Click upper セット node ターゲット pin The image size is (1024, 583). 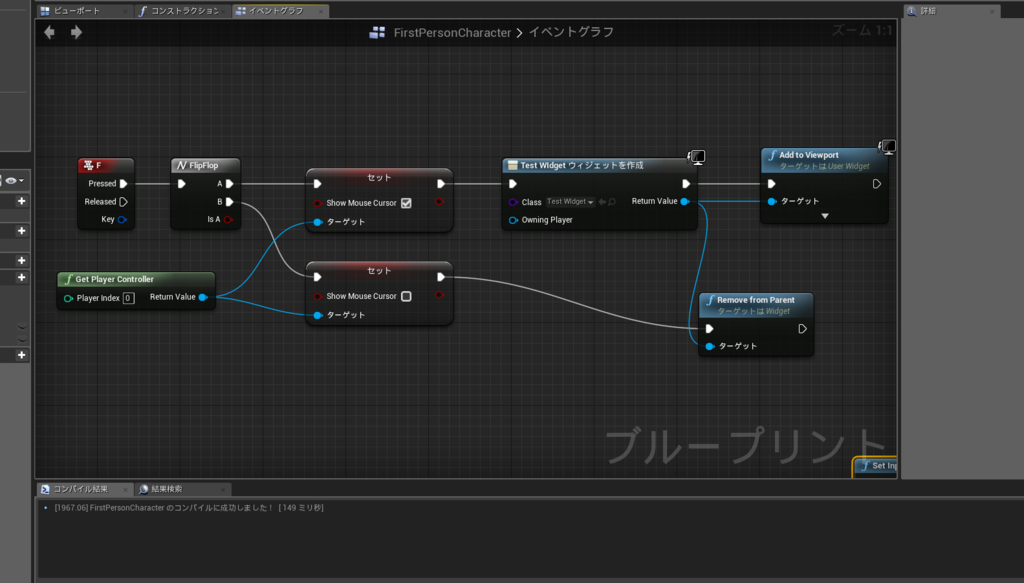(318, 222)
